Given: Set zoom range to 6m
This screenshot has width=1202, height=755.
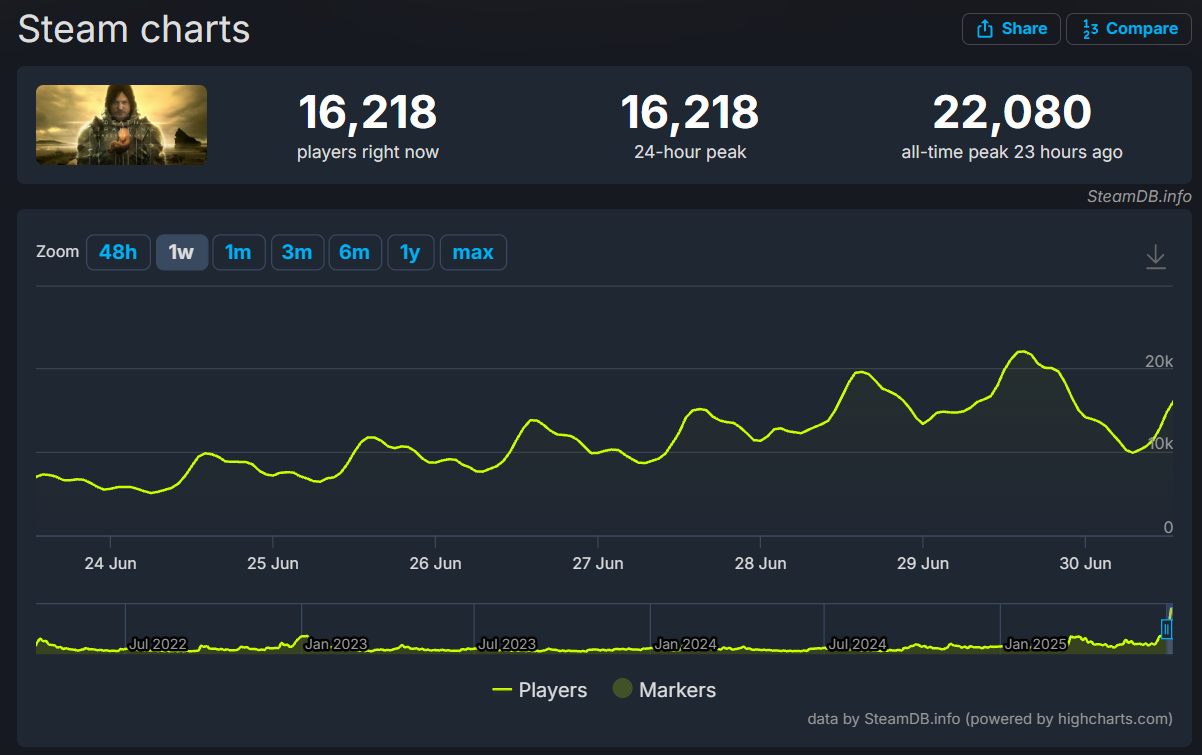Looking at the screenshot, I should [x=355, y=252].
